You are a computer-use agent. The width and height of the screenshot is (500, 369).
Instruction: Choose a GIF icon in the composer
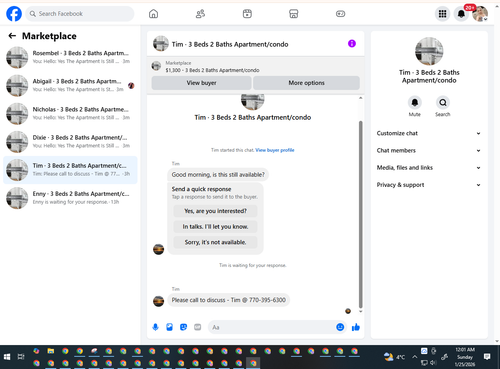click(198, 327)
